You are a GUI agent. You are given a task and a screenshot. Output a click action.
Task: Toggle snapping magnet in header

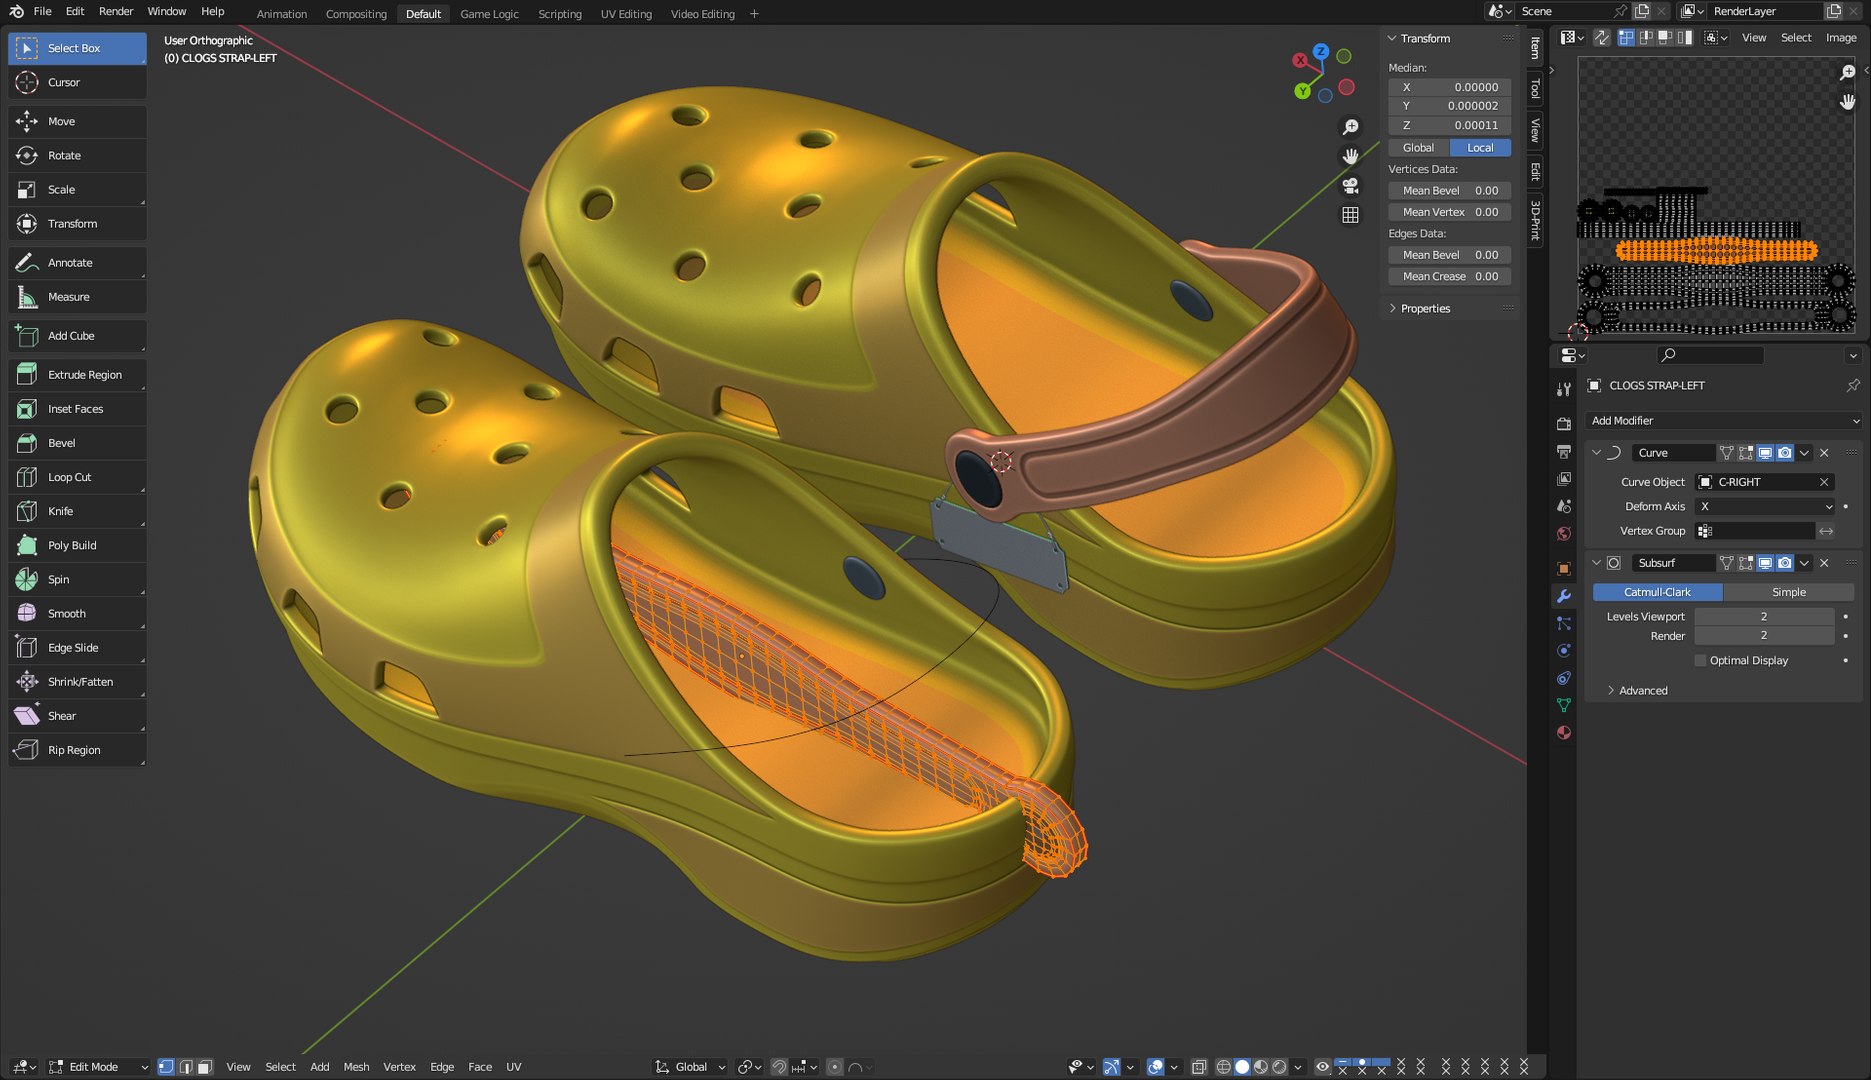click(779, 1067)
